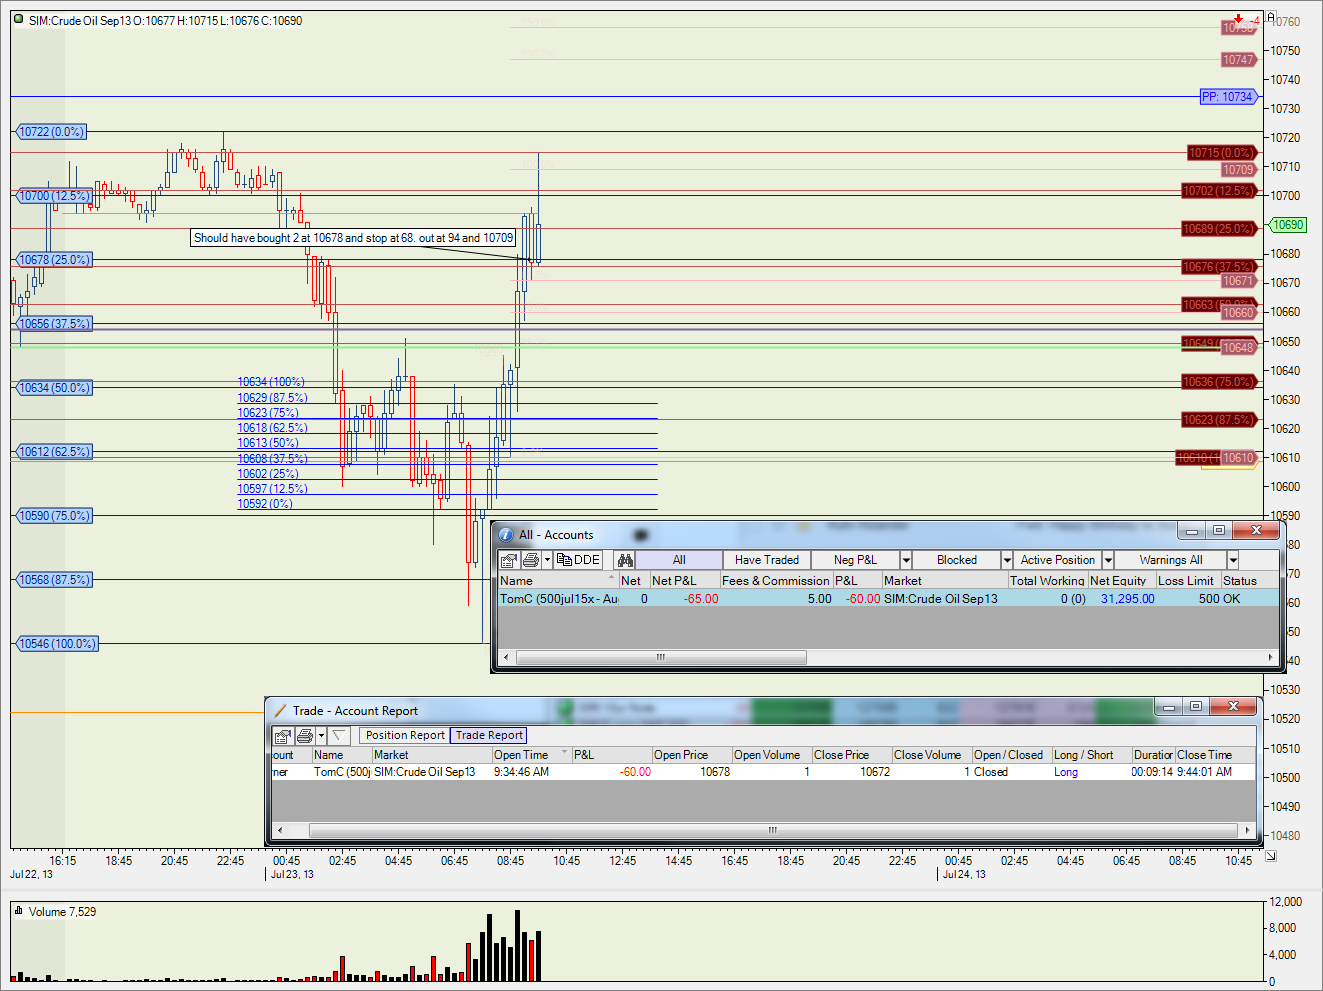Click the info icon in Accounts title bar

[506, 535]
